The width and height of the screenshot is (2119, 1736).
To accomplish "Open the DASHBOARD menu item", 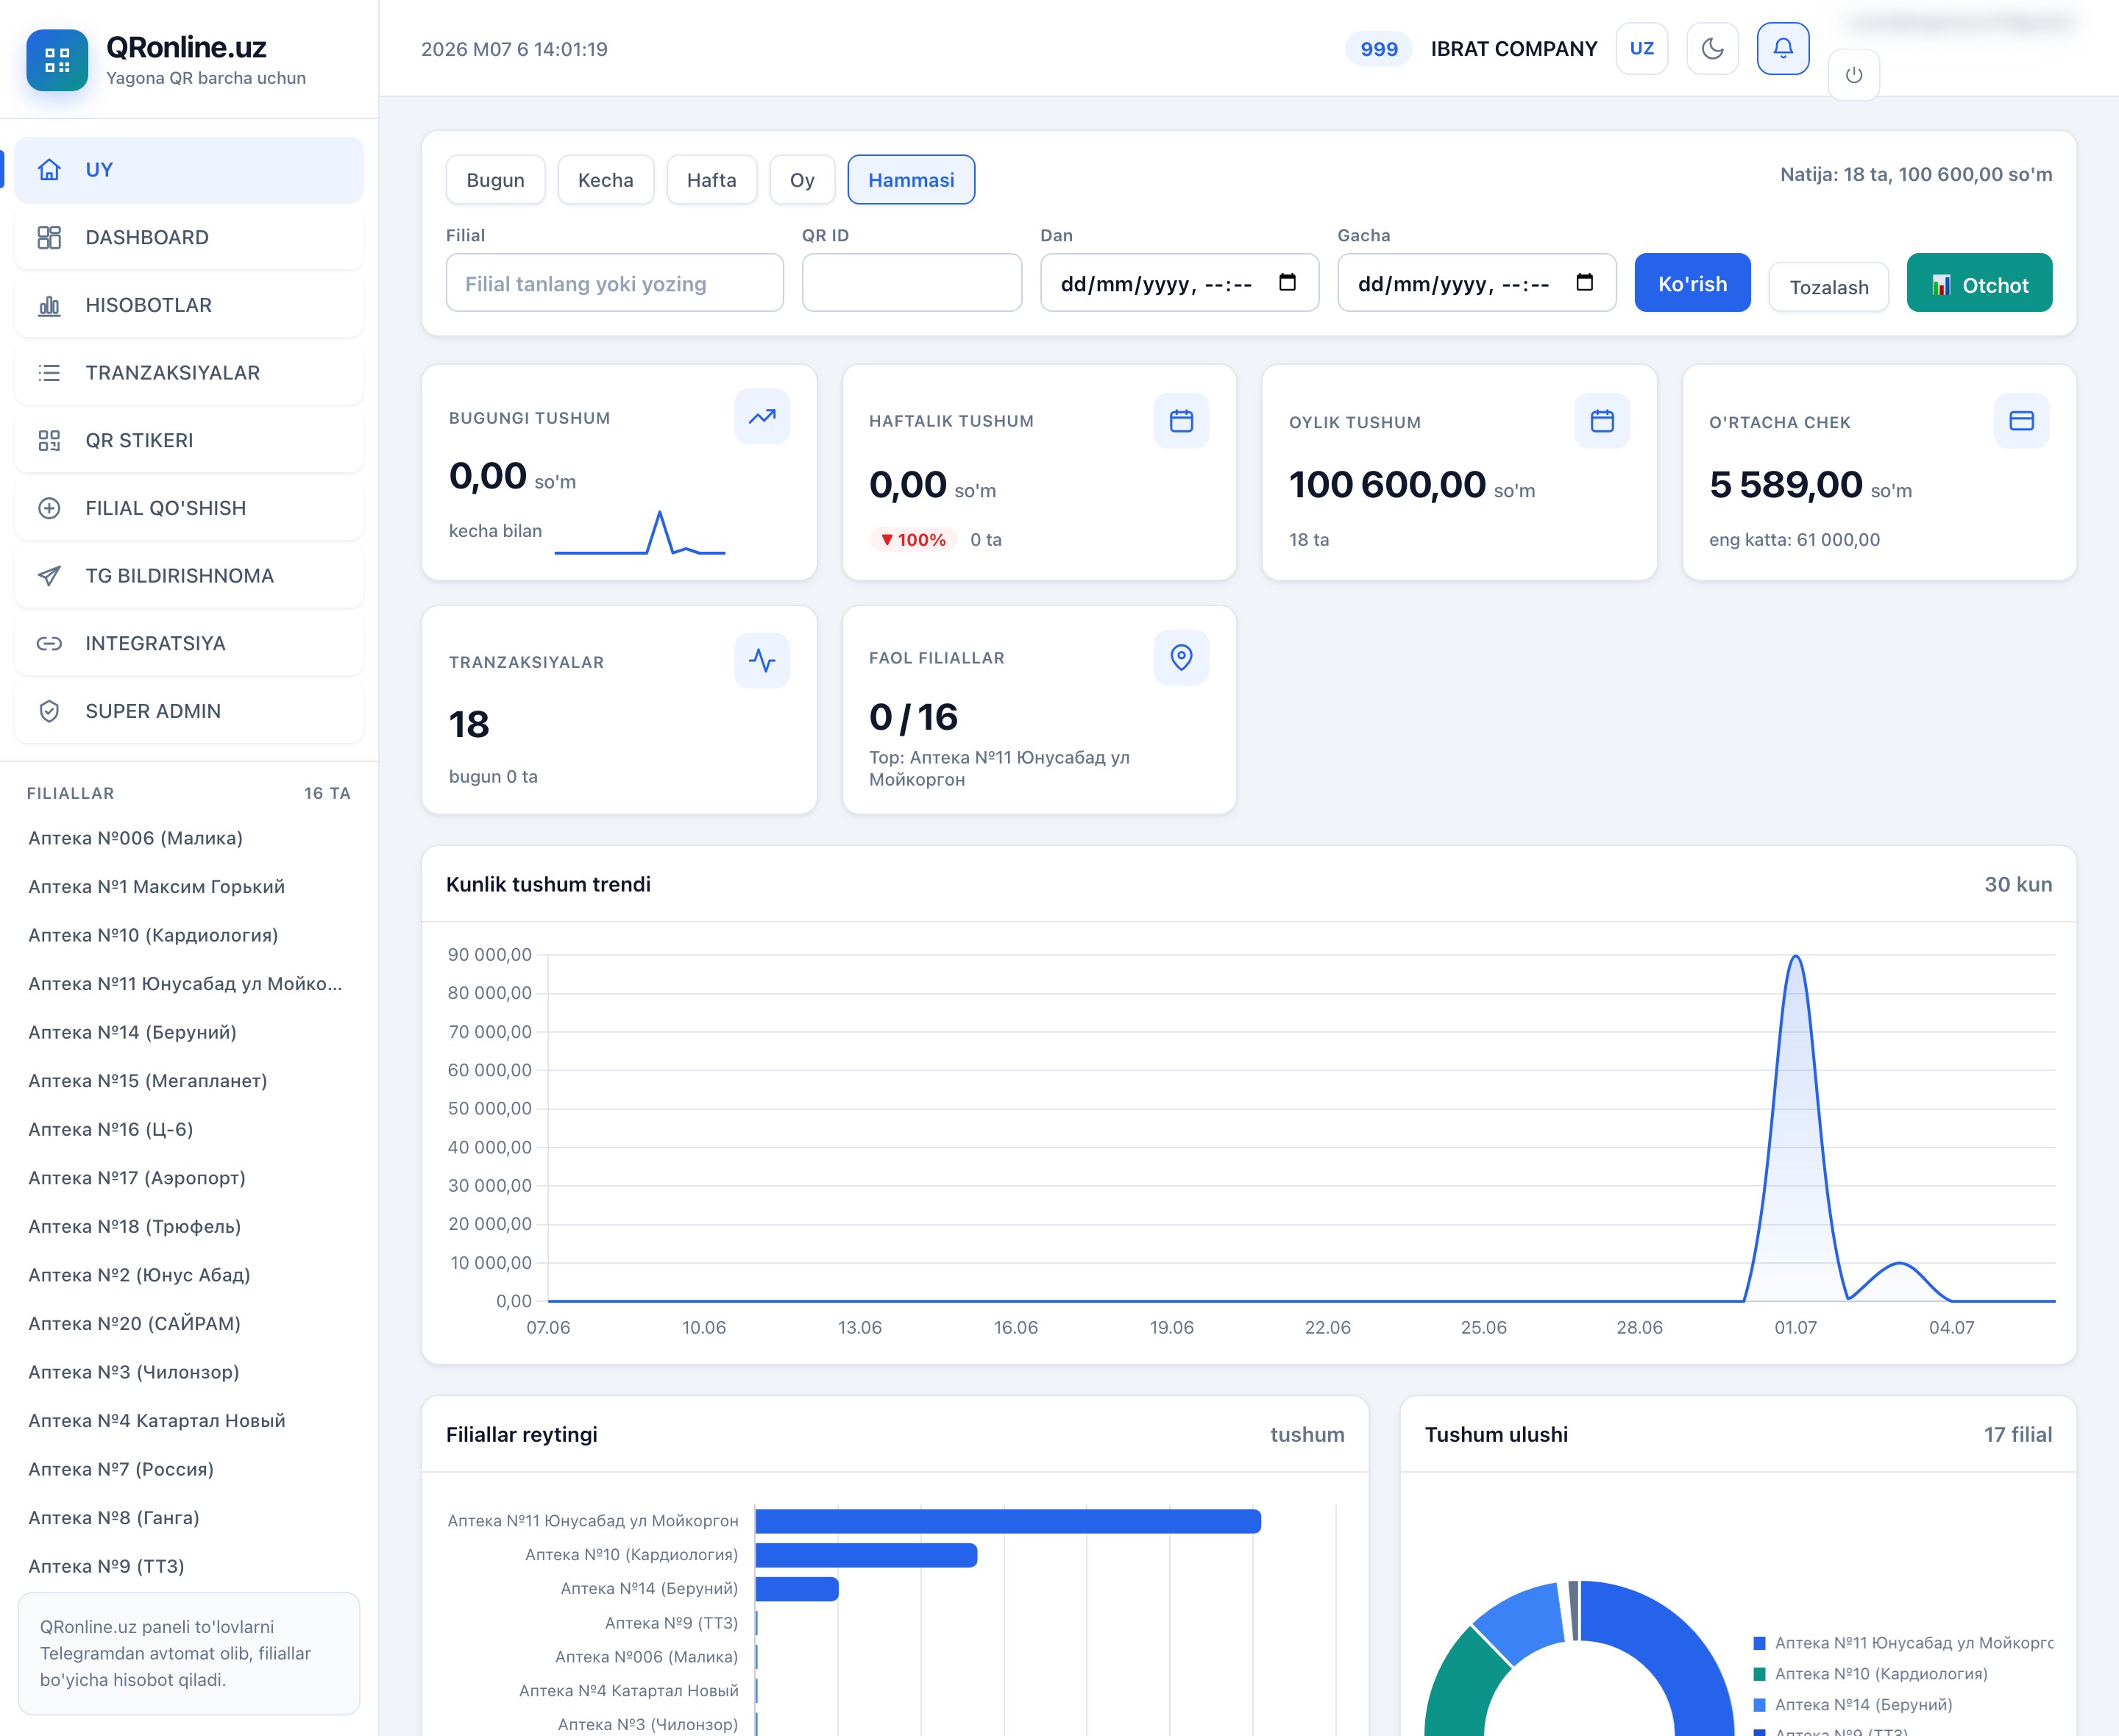I will tap(189, 237).
